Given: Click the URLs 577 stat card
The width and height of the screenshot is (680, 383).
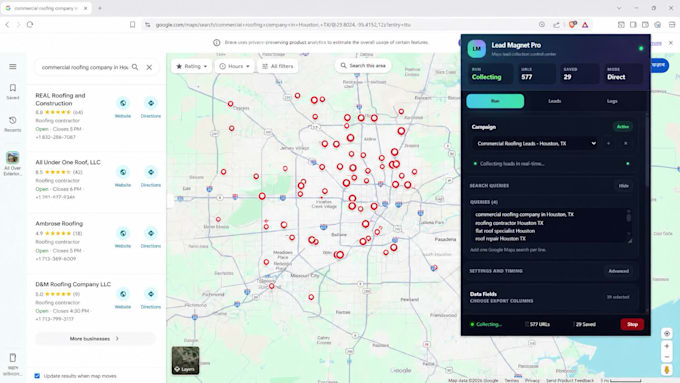Looking at the screenshot, I should tap(536, 74).
